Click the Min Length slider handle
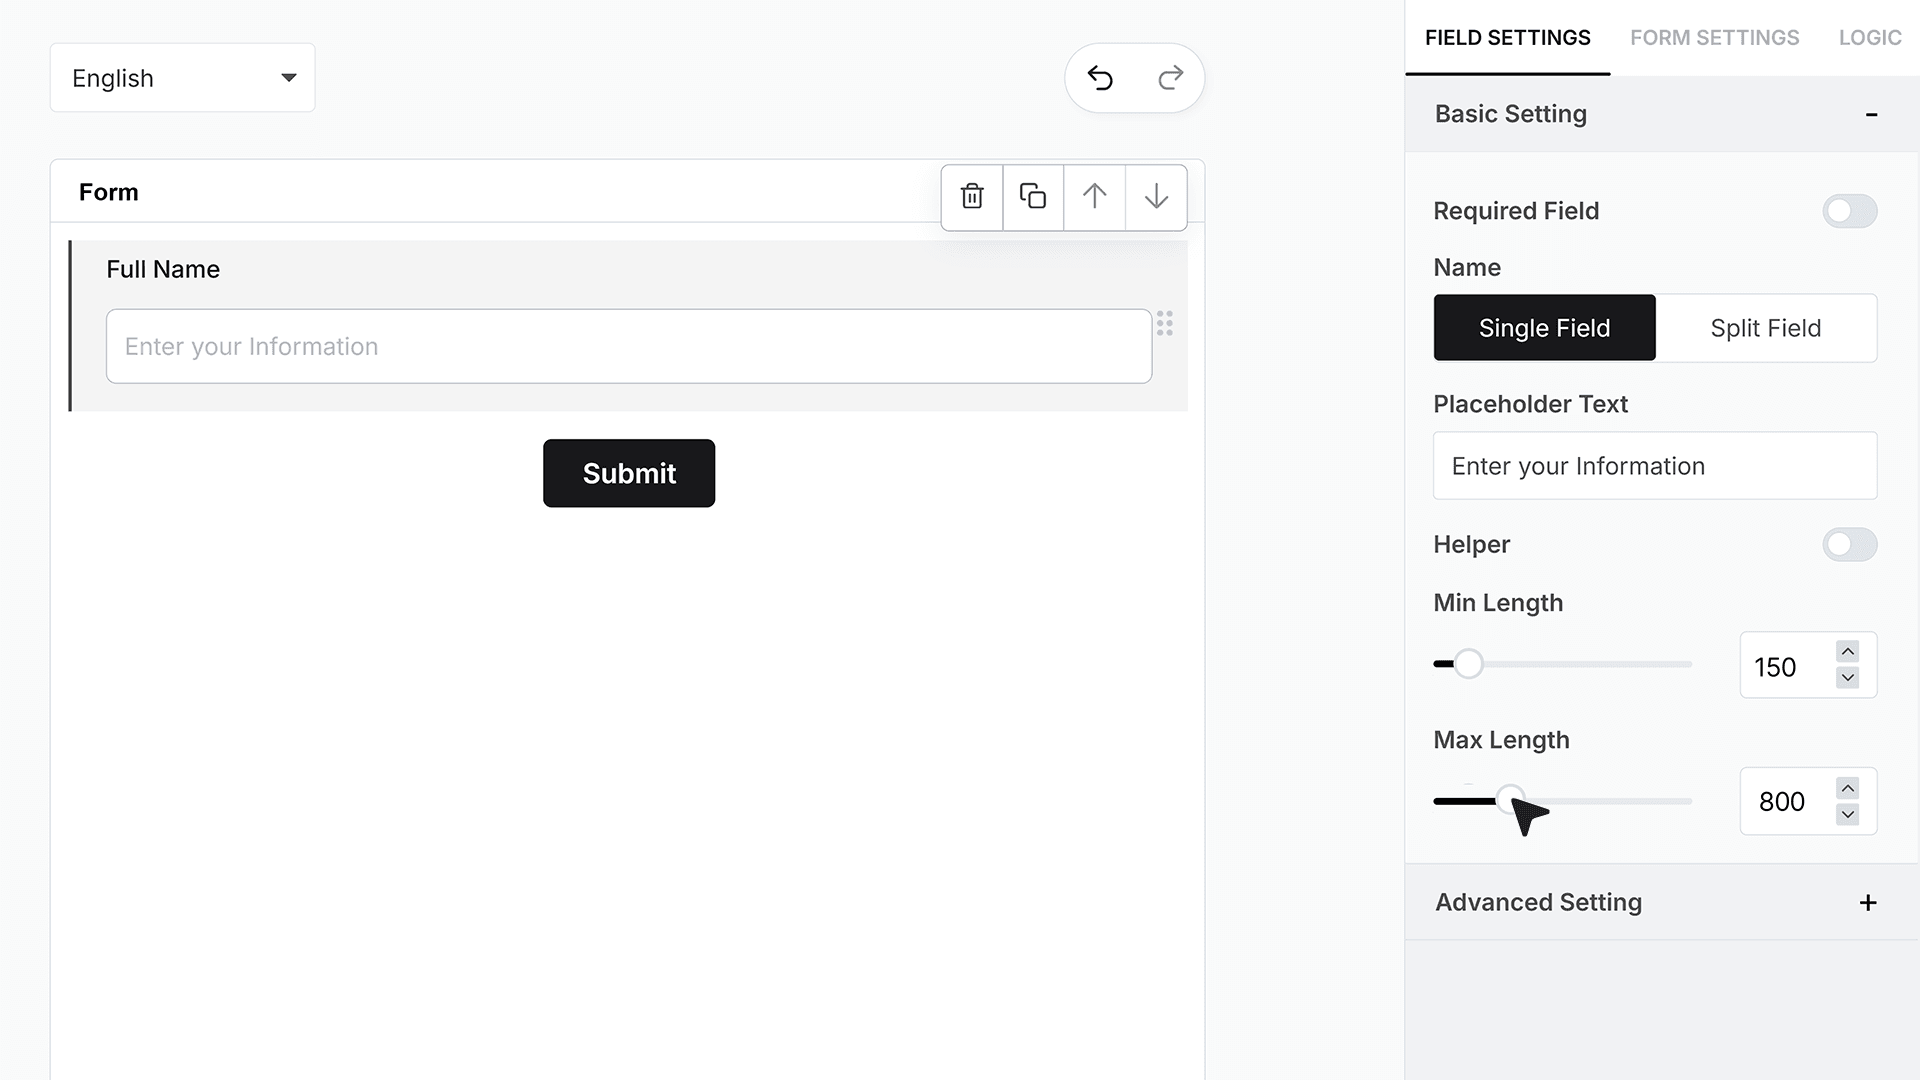 [x=1468, y=664]
